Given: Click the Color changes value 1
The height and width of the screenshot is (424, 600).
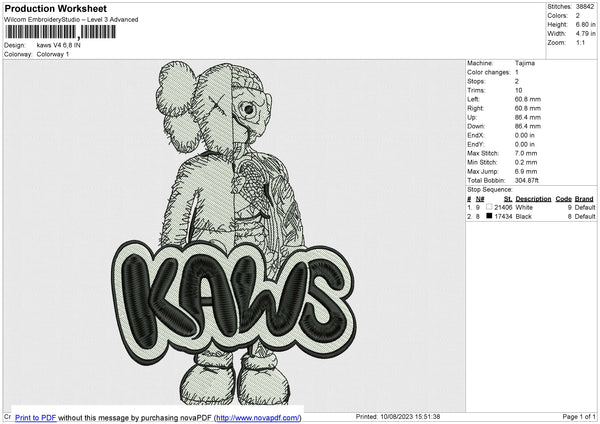Looking at the screenshot, I should [x=517, y=72].
